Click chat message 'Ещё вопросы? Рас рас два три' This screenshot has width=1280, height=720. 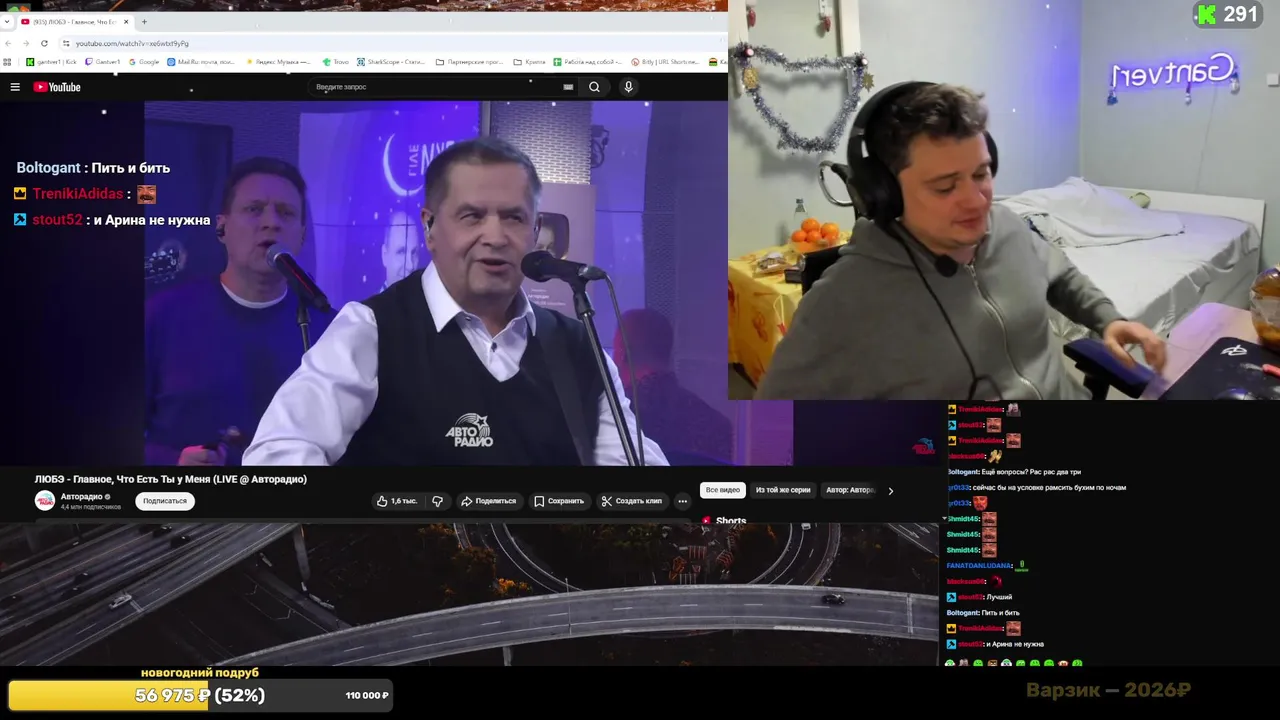1033,472
